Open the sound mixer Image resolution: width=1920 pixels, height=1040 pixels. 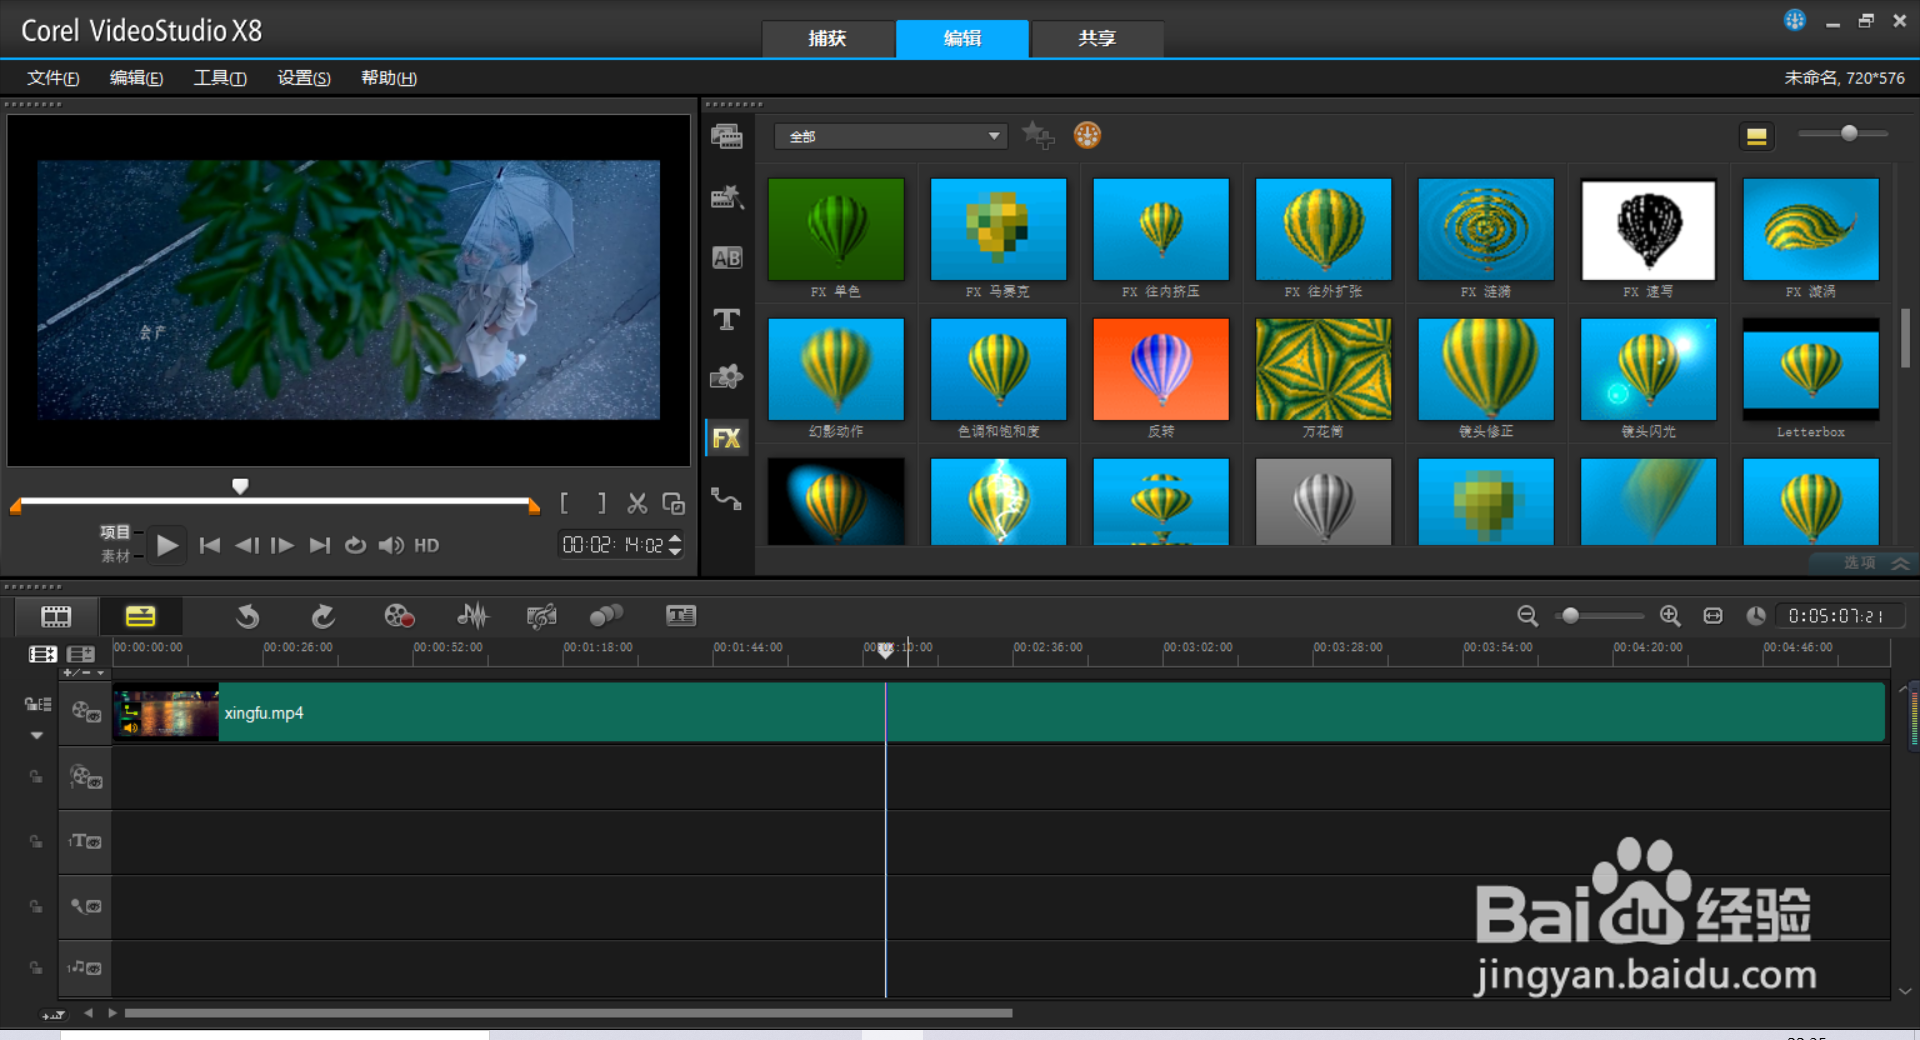pyautogui.click(x=472, y=616)
